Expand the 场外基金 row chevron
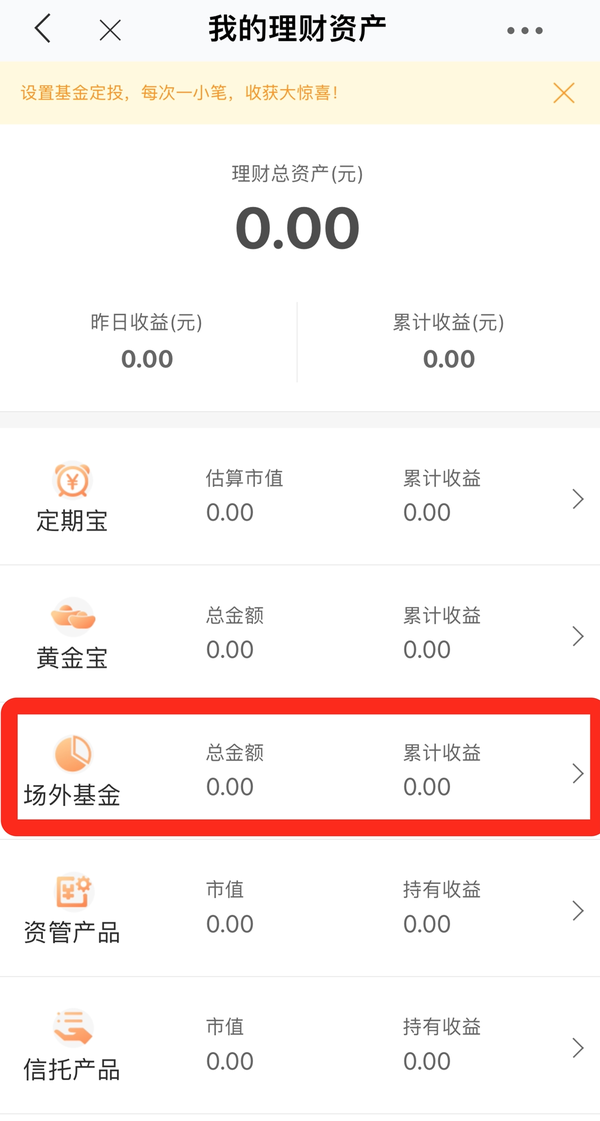 click(579, 773)
